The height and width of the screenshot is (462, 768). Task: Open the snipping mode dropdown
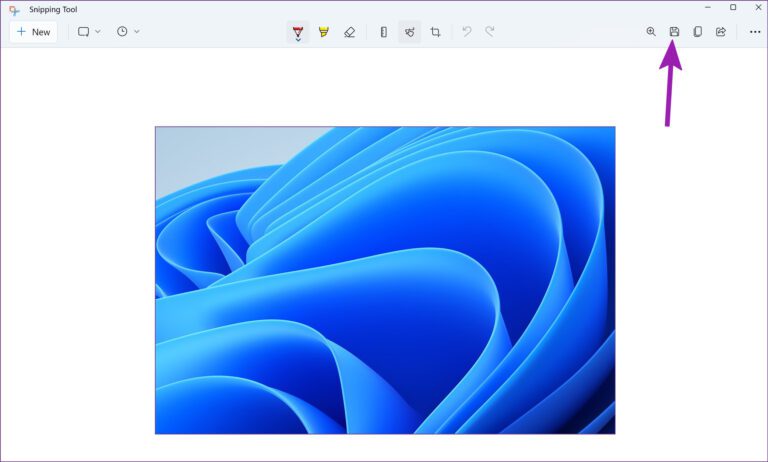pos(89,32)
